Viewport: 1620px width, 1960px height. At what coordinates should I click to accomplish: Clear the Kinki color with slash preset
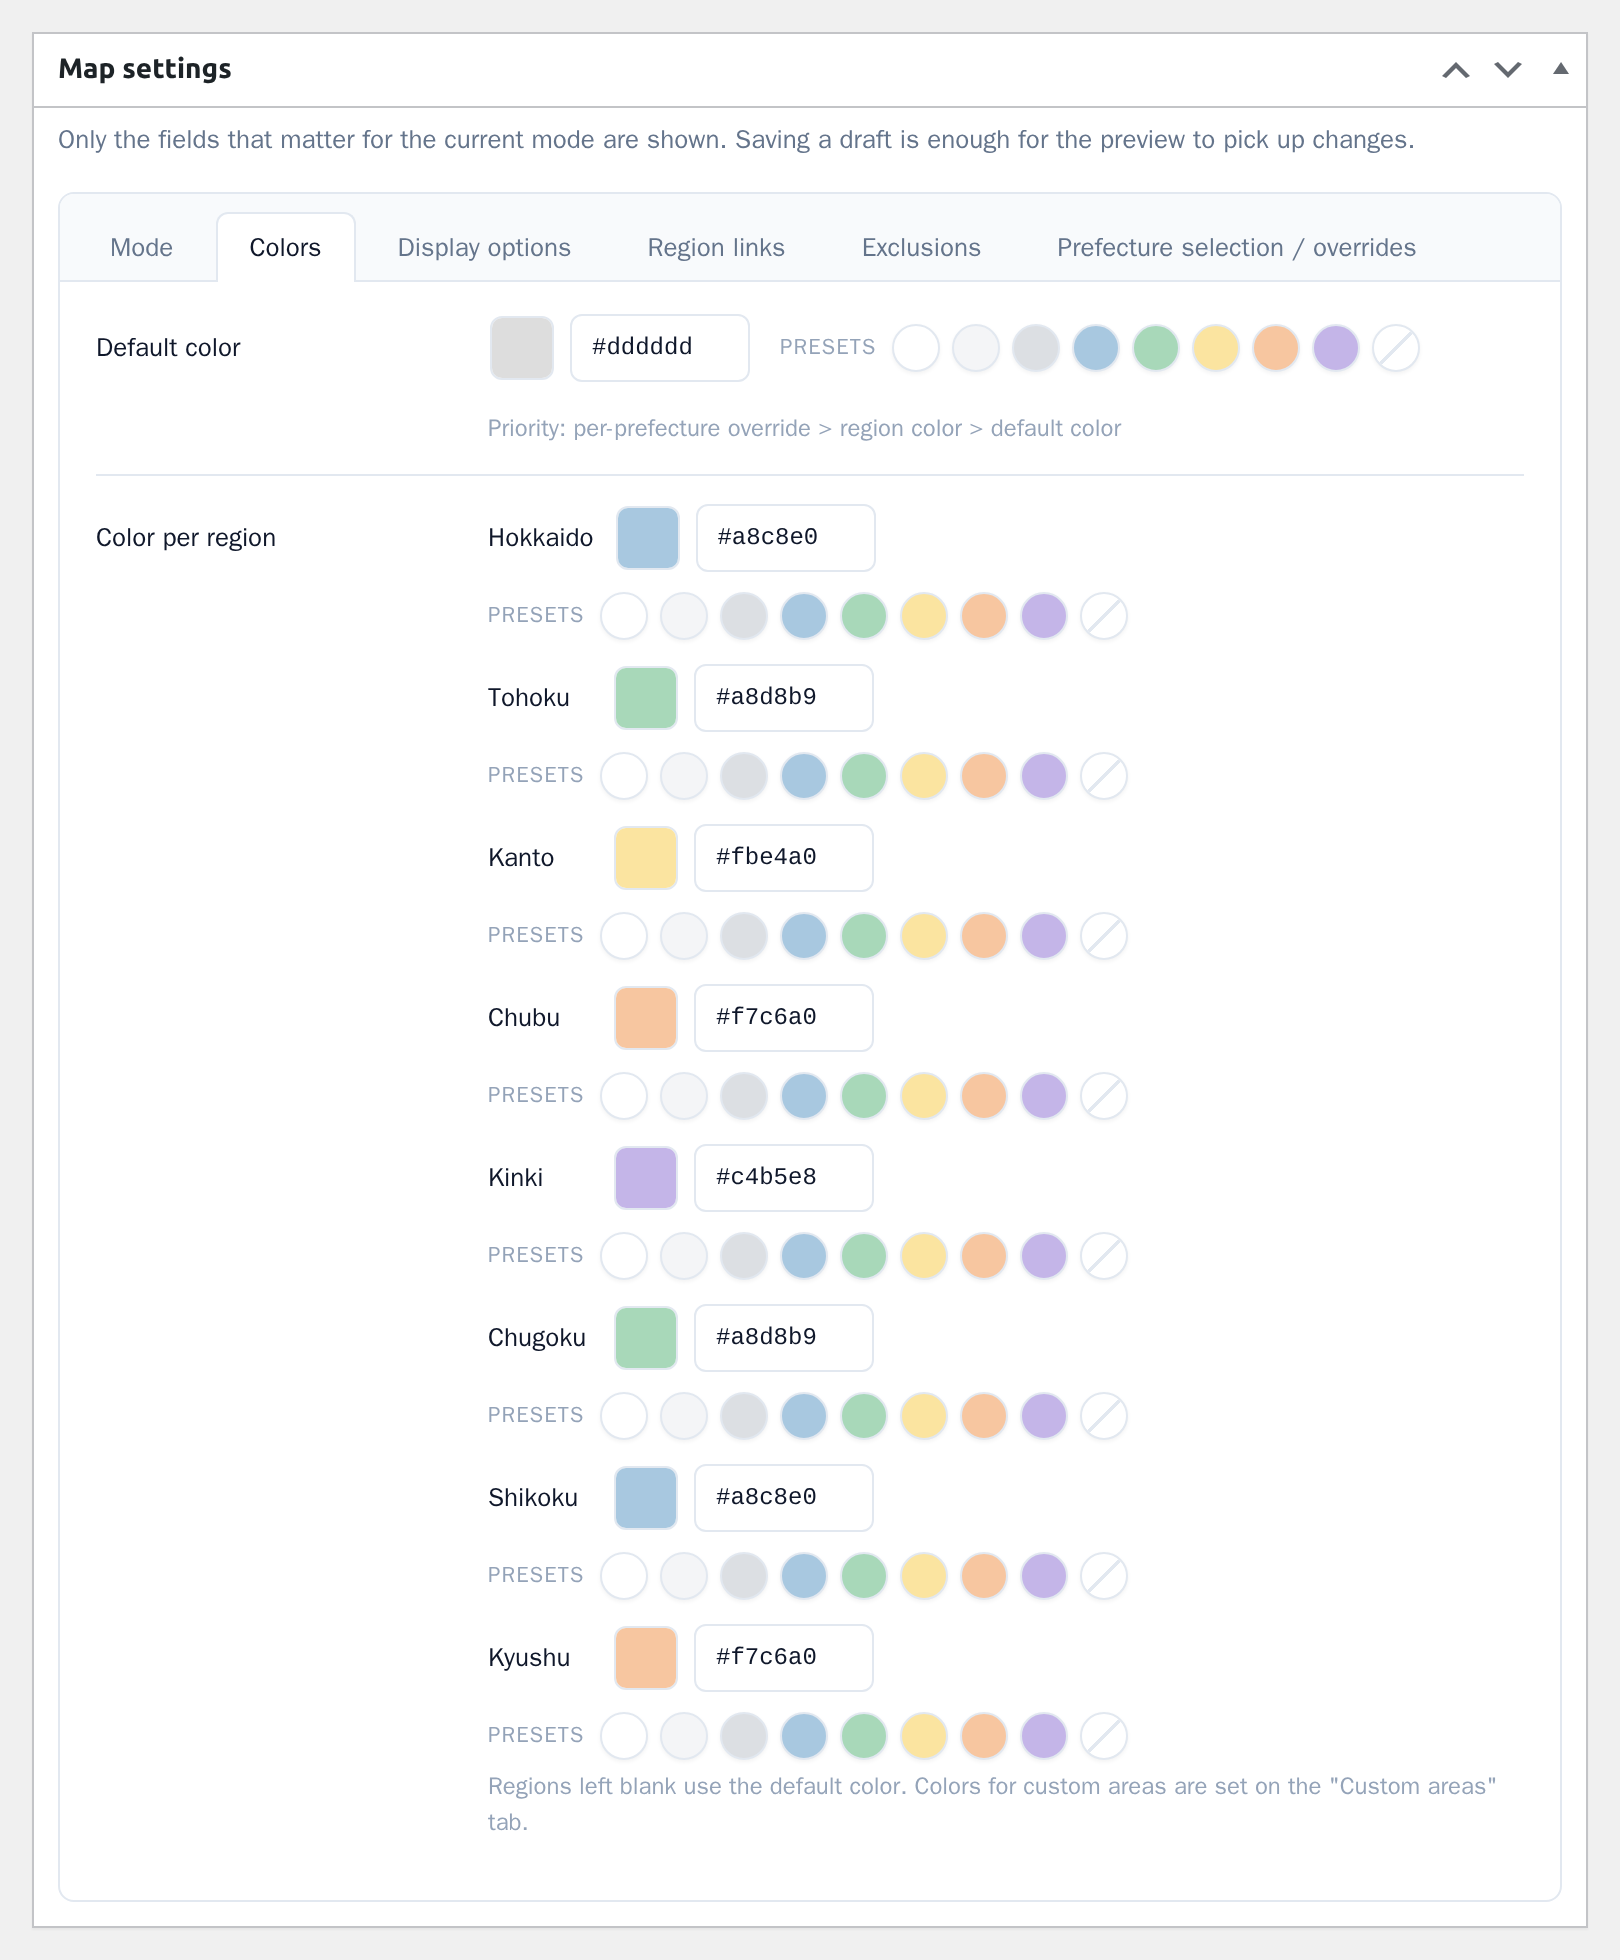[1104, 1256]
